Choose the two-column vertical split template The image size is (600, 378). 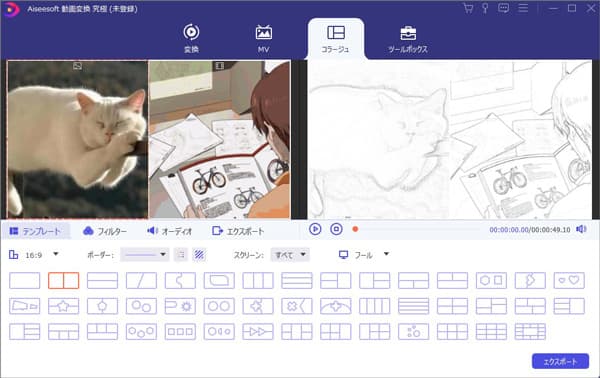coord(64,280)
